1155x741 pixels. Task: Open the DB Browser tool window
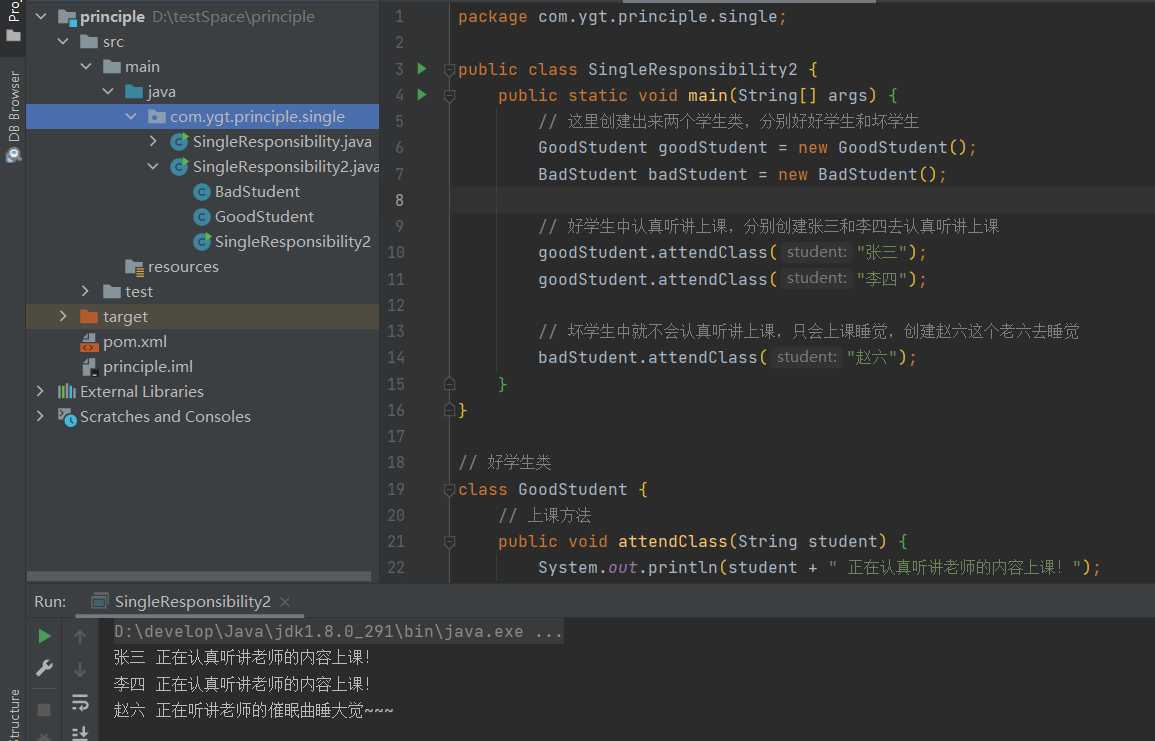click(13, 116)
